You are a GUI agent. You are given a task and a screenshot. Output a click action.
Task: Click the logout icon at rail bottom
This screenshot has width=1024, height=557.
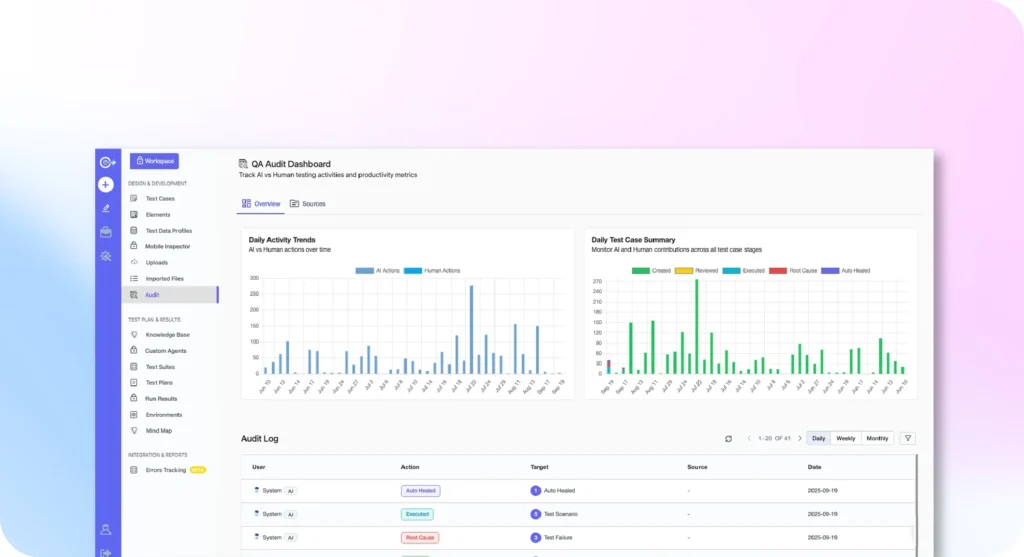pyautogui.click(x=106, y=551)
